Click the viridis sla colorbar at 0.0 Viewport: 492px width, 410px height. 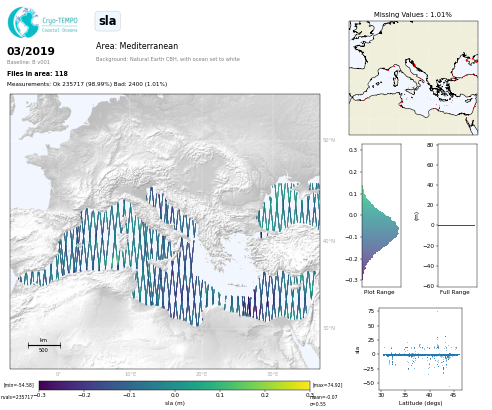point(175,385)
